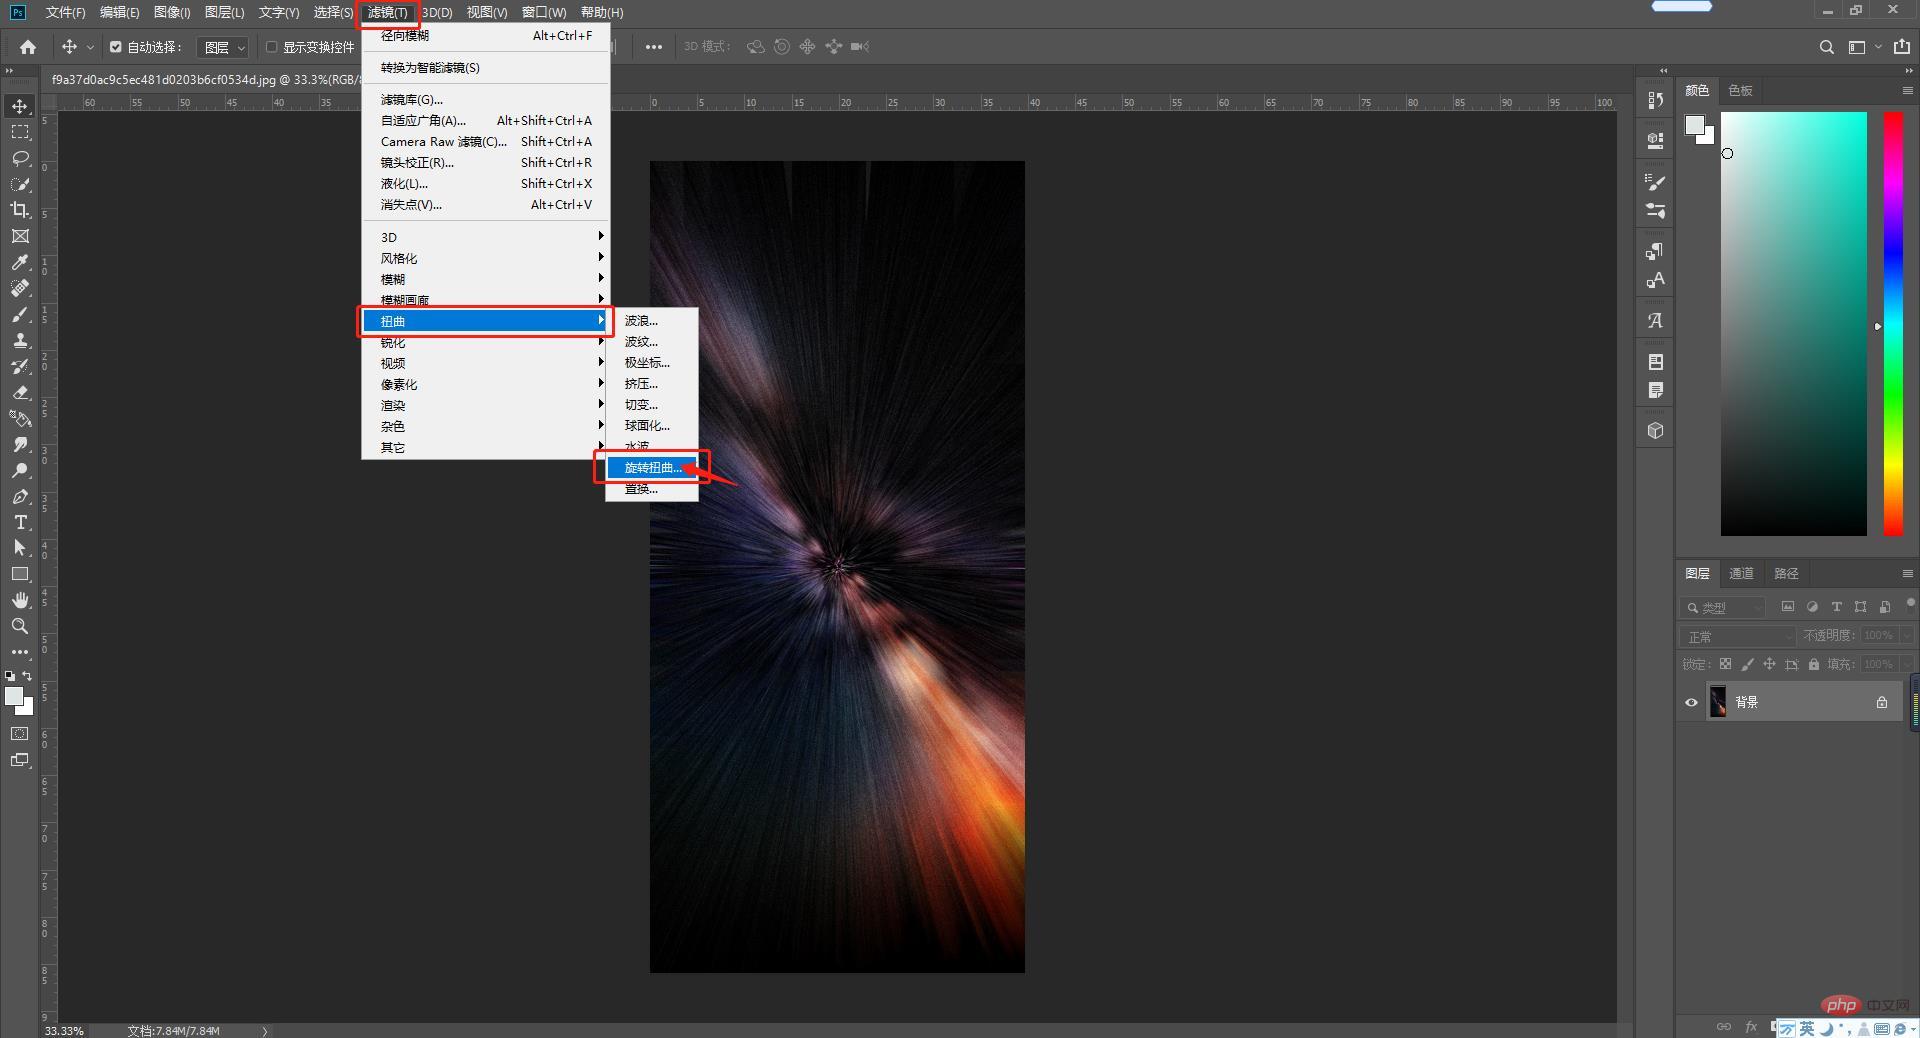Open the blend mode 正常 dropdown
The width and height of the screenshot is (1920, 1038).
coord(1738,636)
